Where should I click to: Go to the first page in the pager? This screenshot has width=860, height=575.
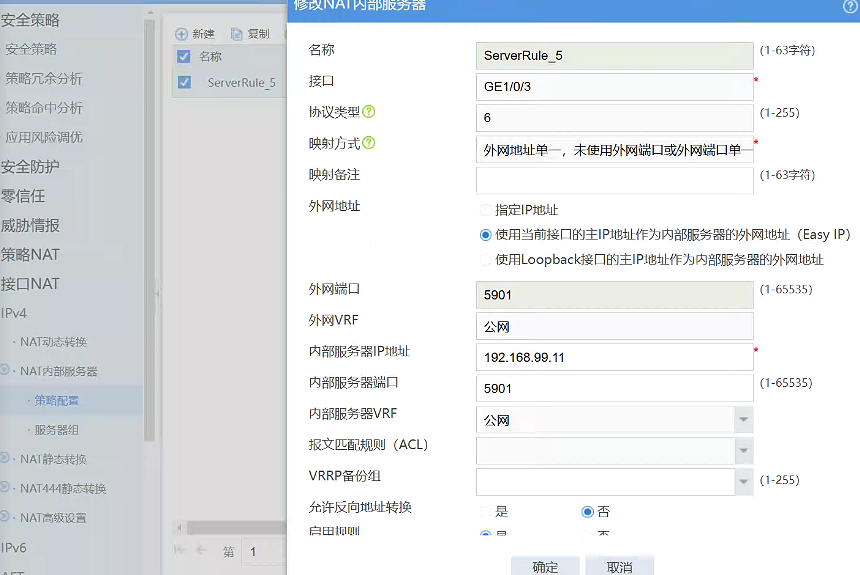[x=180, y=550]
